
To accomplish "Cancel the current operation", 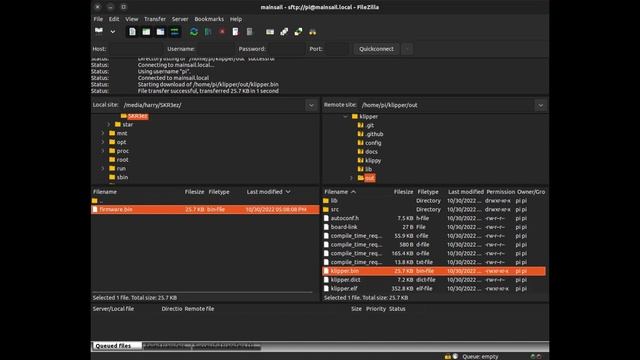I will pos(222,31).
